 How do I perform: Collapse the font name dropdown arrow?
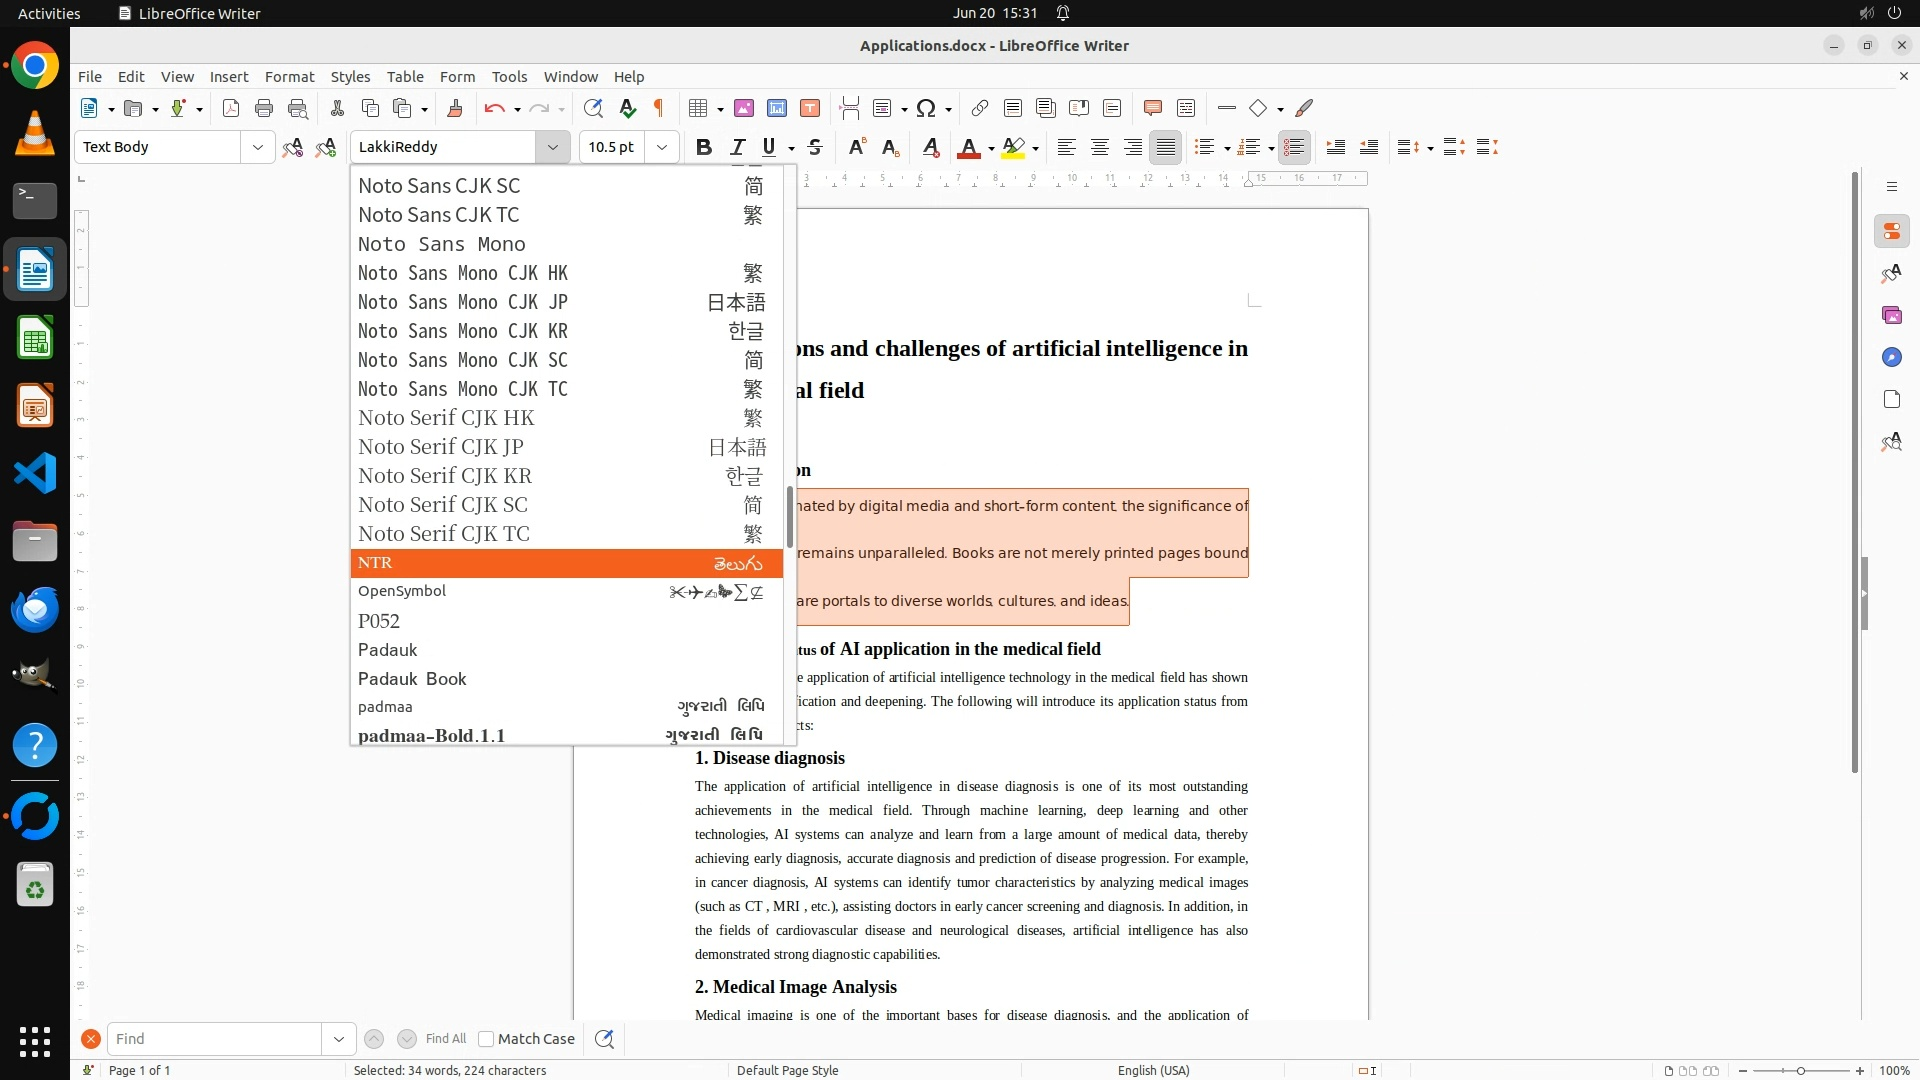tap(552, 147)
